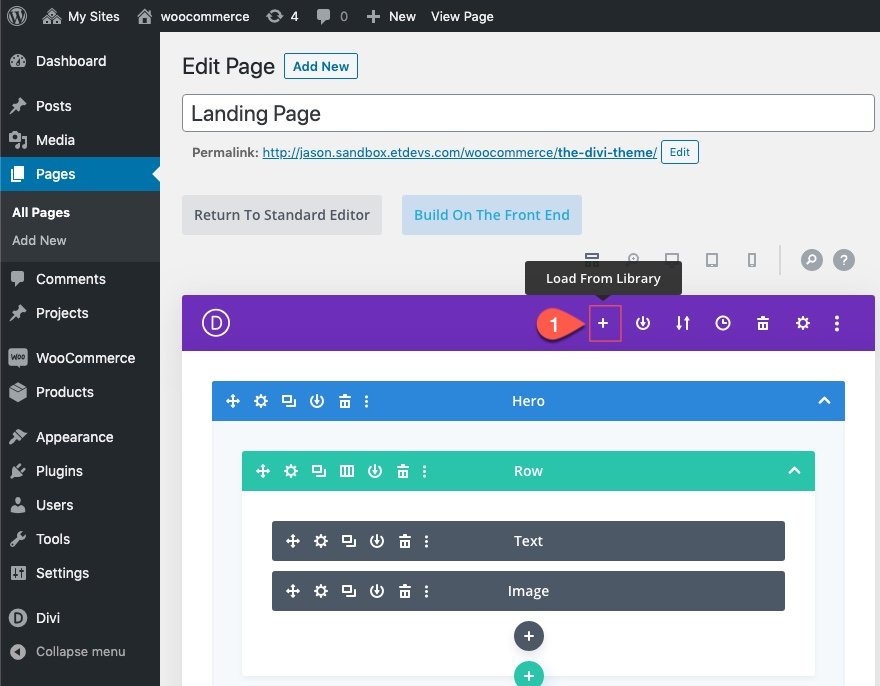
Task: Change column structure icon on Row bar
Action: pos(347,471)
